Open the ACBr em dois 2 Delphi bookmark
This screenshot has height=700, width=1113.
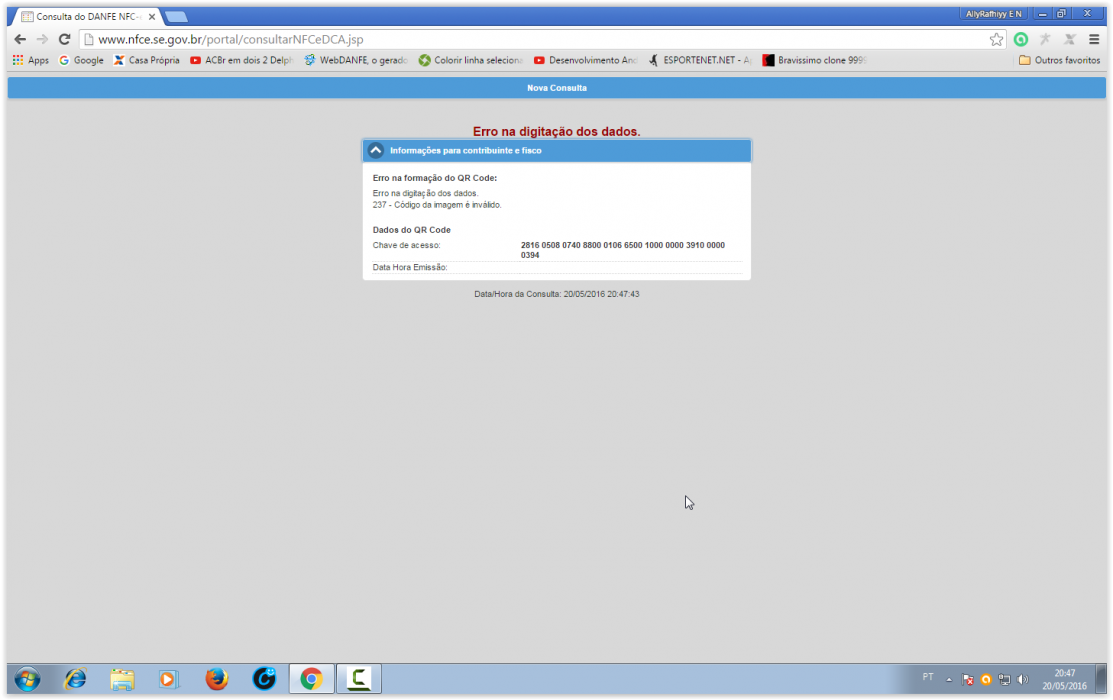(x=241, y=60)
